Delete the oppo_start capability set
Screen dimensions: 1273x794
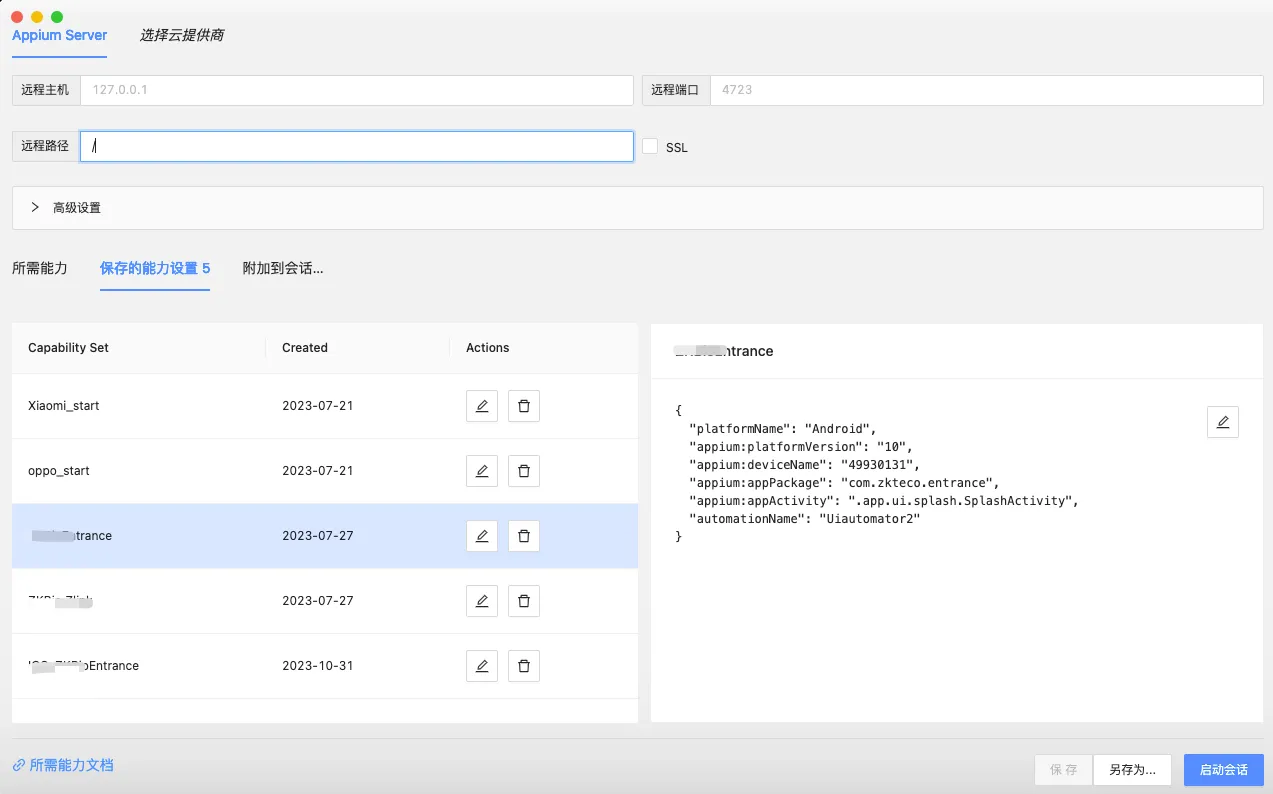click(x=524, y=471)
